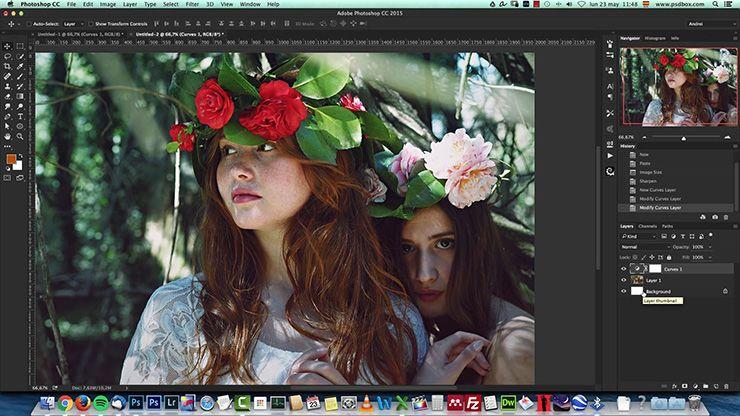Enable Show Transform Controls checkbox
Screen dimensions: 740x416
coord(91,24)
